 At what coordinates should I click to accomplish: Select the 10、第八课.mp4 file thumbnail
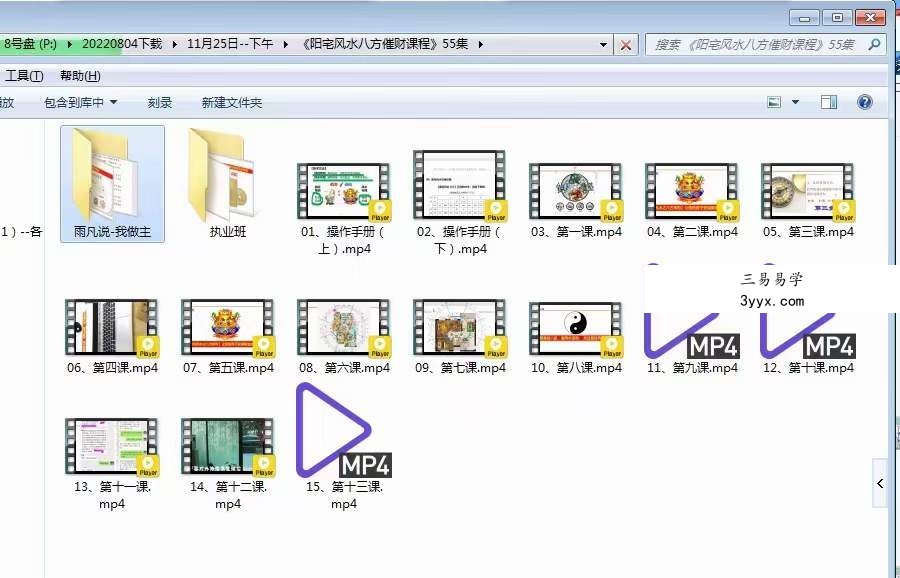[x=576, y=329]
